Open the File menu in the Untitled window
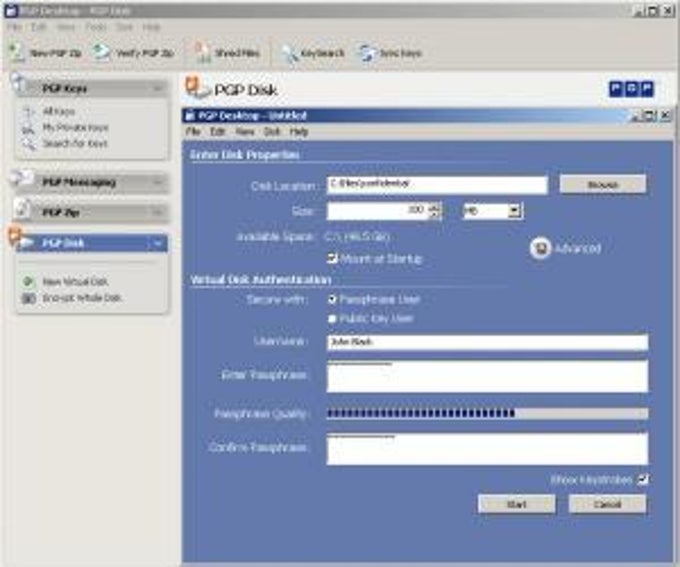 pyautogui.click(x=193, y=131)
